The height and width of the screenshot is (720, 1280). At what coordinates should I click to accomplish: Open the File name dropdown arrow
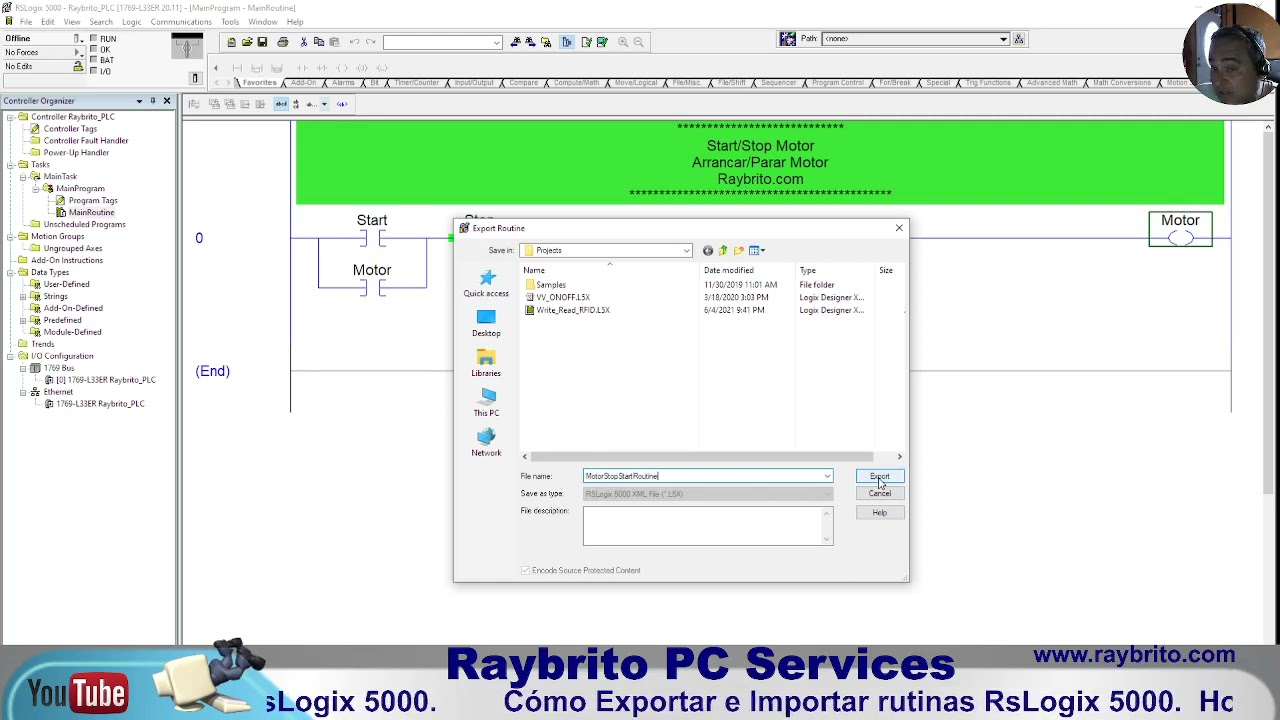(x=827, y=476)
